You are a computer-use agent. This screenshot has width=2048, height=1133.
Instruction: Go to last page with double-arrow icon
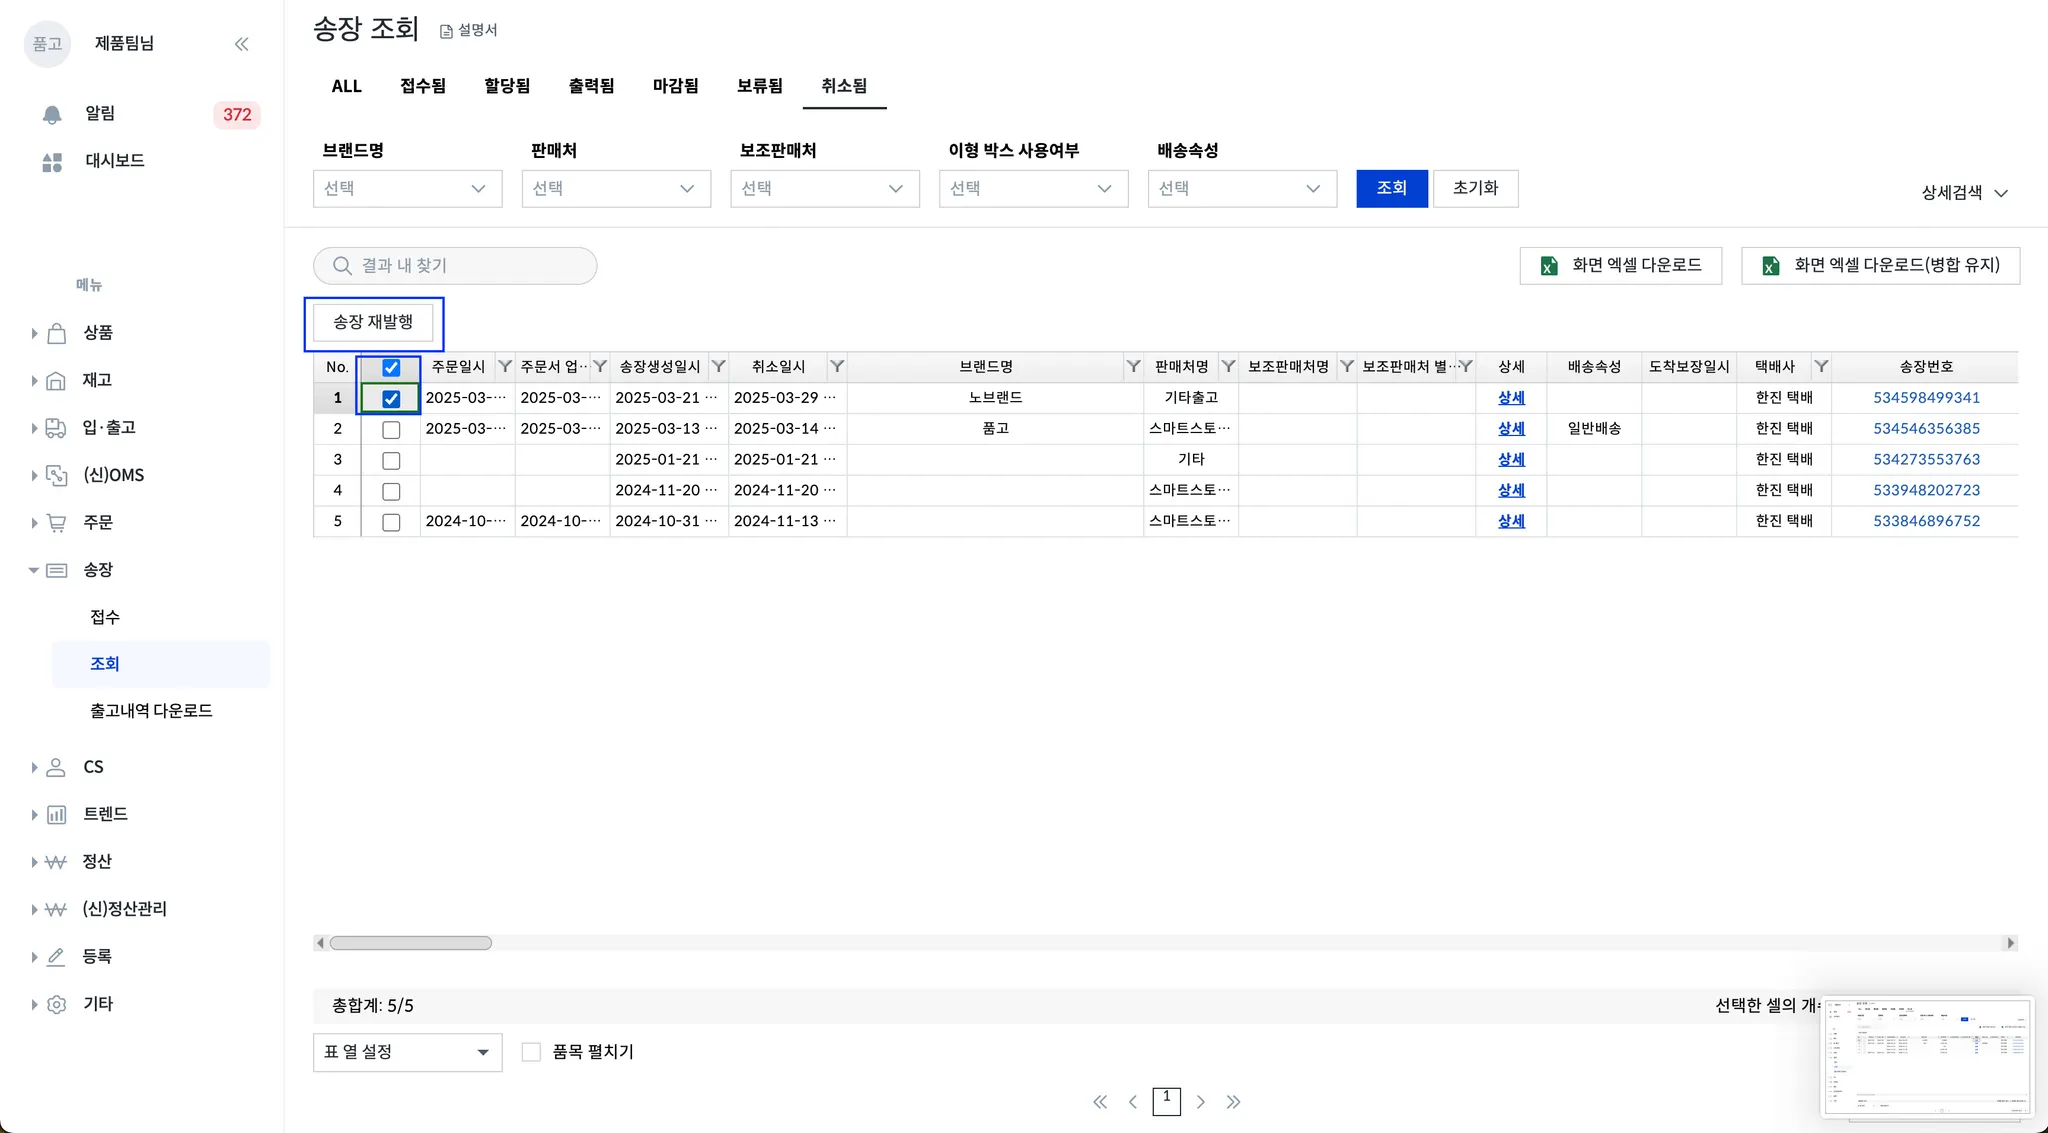tap(1233, 1102)
